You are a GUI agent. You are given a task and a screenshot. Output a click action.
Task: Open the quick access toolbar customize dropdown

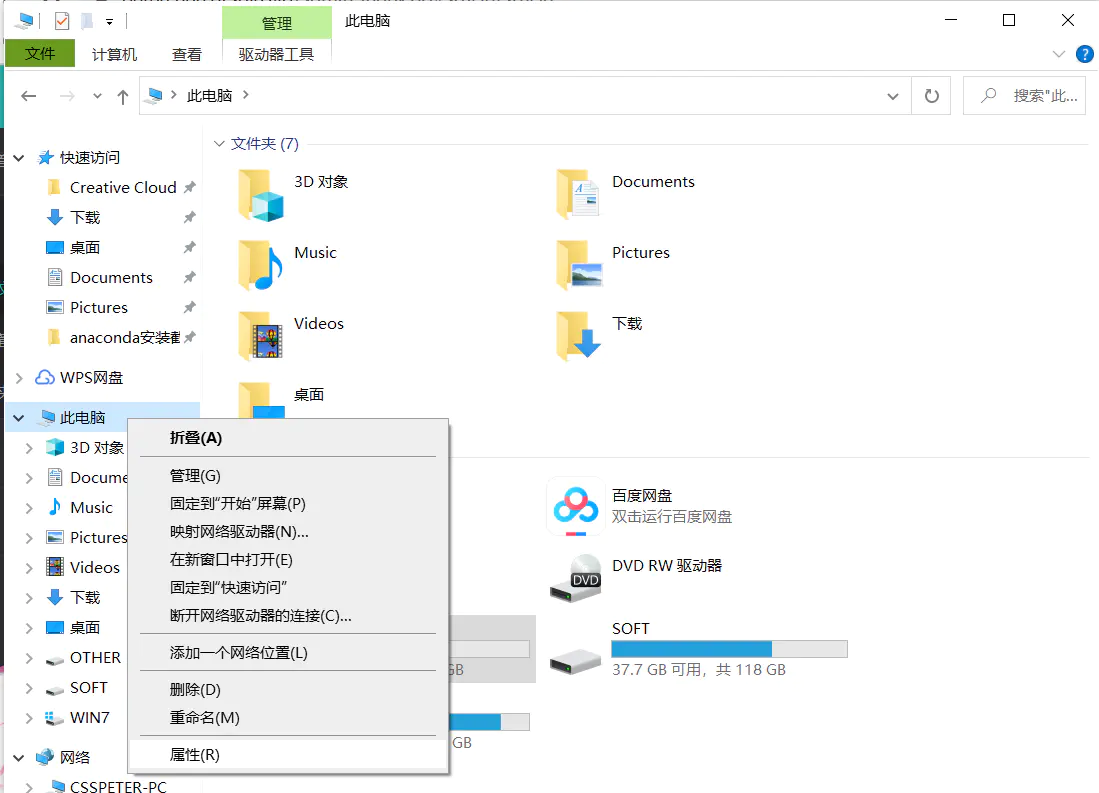[x=109, y=22]
